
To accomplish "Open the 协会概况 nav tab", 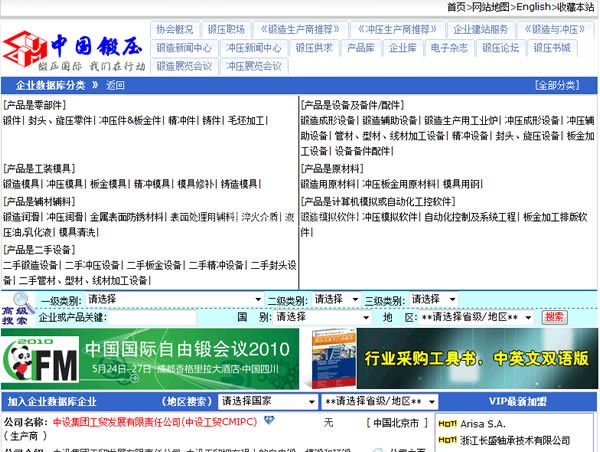I will pos(174,29).
